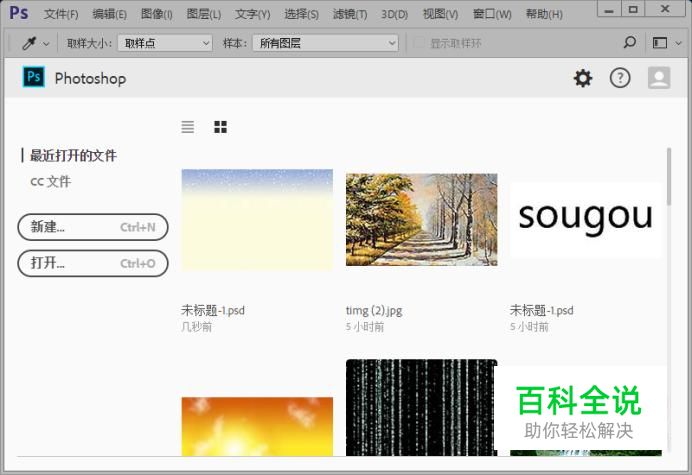
Task: Open the 文字(Y) menu
Action: (252, 15)
